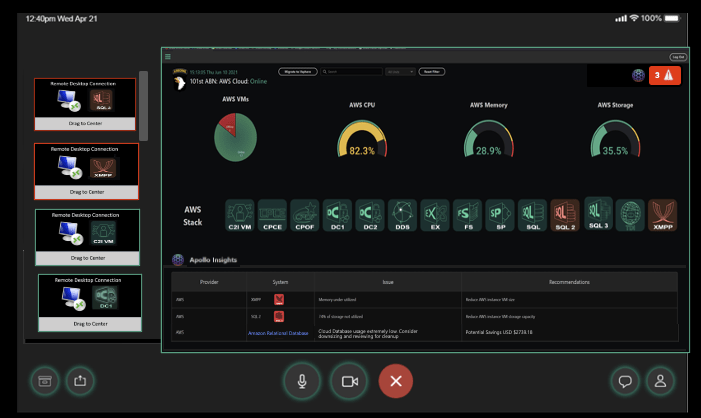Select the EX Exchange icon
Viewport: 701px width, 418px height.
pos(435,215)
